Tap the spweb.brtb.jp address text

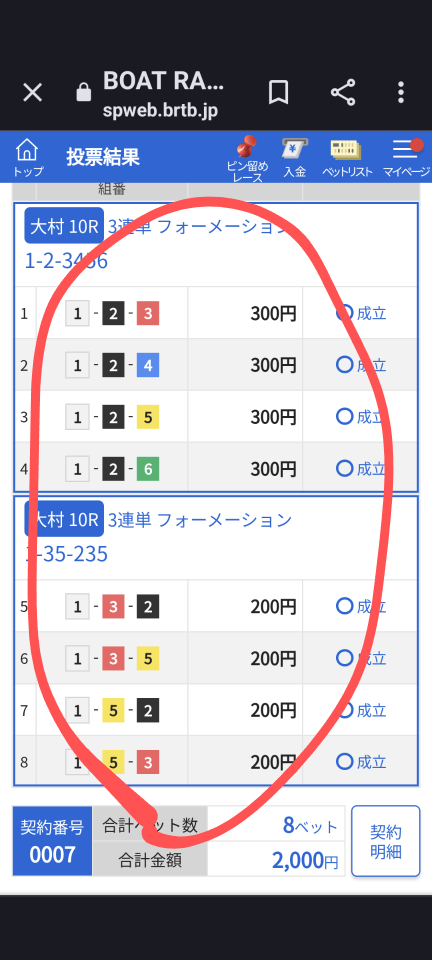pyautogui.click(x=160, y=112)
